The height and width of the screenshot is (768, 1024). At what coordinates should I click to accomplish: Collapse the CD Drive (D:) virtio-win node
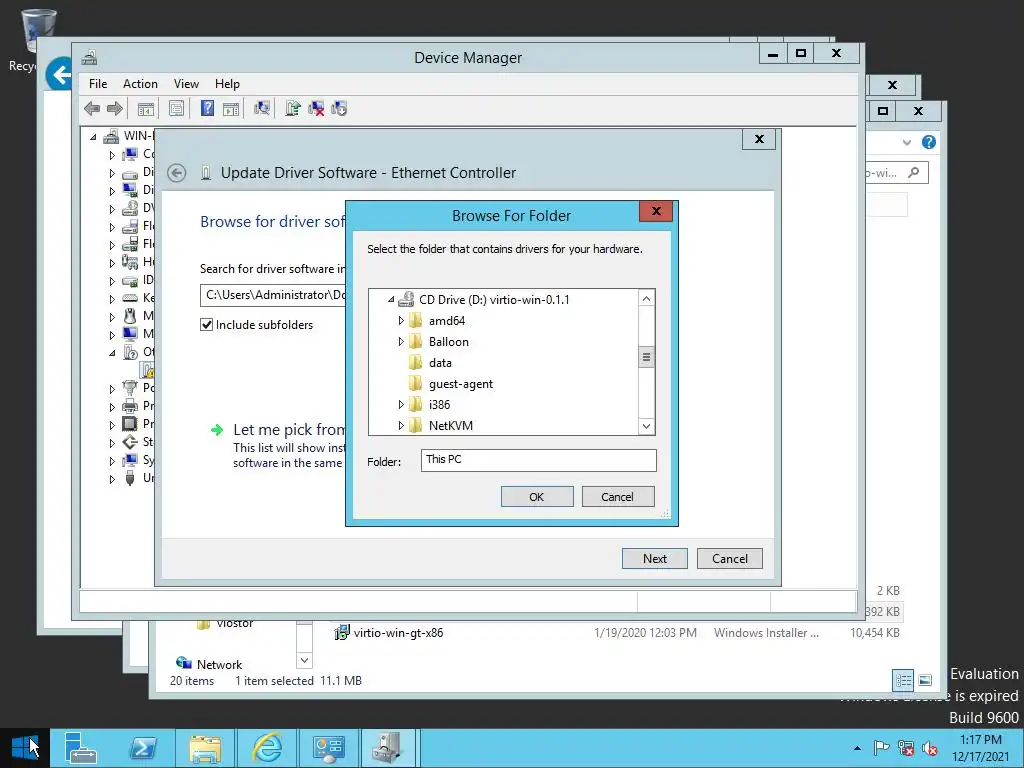(x=391, y=300)
